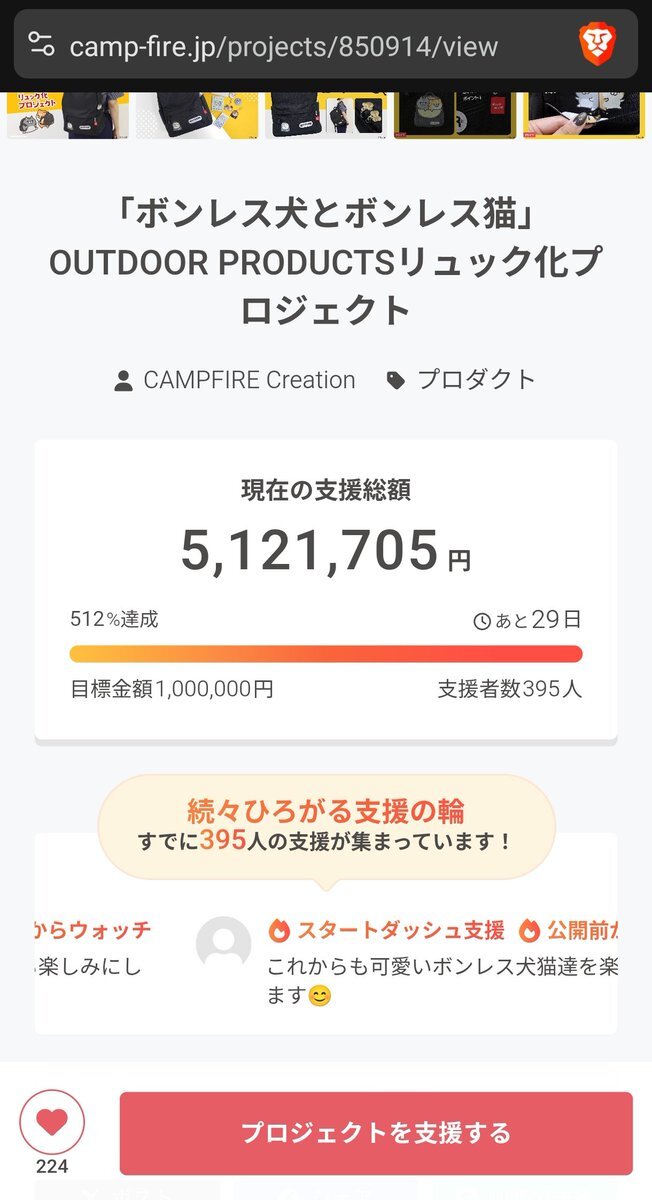Screen dimensions: 652x1200
Task: Open the CAMPFIRE Creation owner link
Action: [x=249, y=380]
